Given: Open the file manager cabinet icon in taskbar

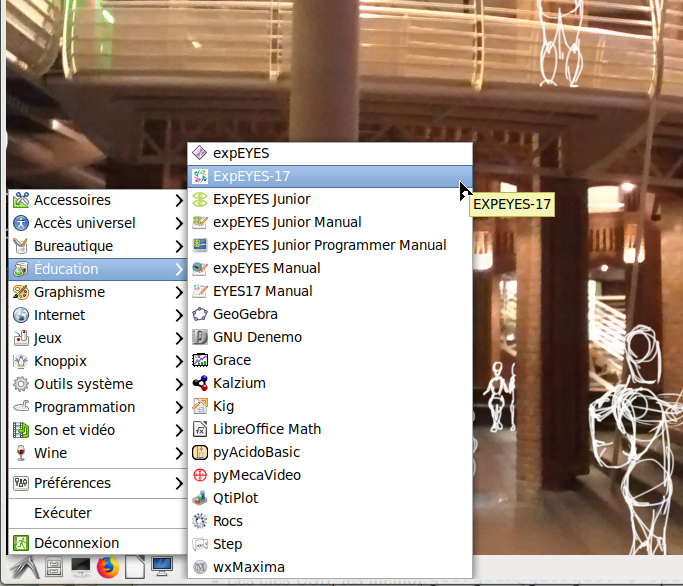Looking at the screenshot, I should coord(55,569).
